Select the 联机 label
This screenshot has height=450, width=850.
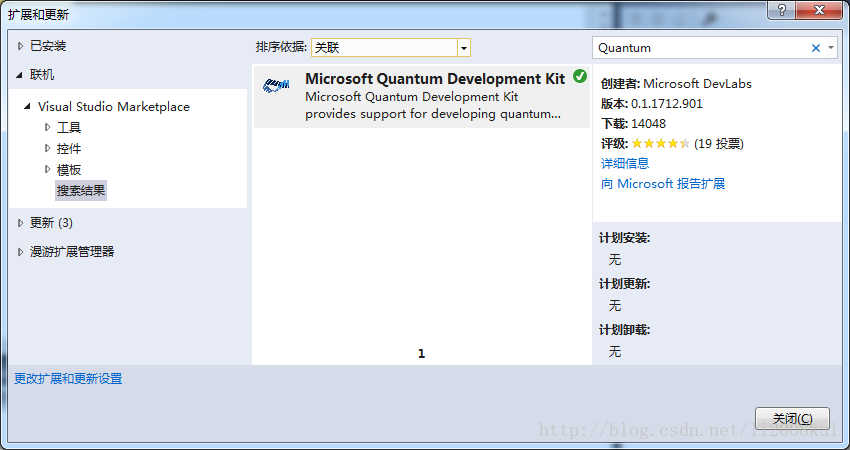42,75
